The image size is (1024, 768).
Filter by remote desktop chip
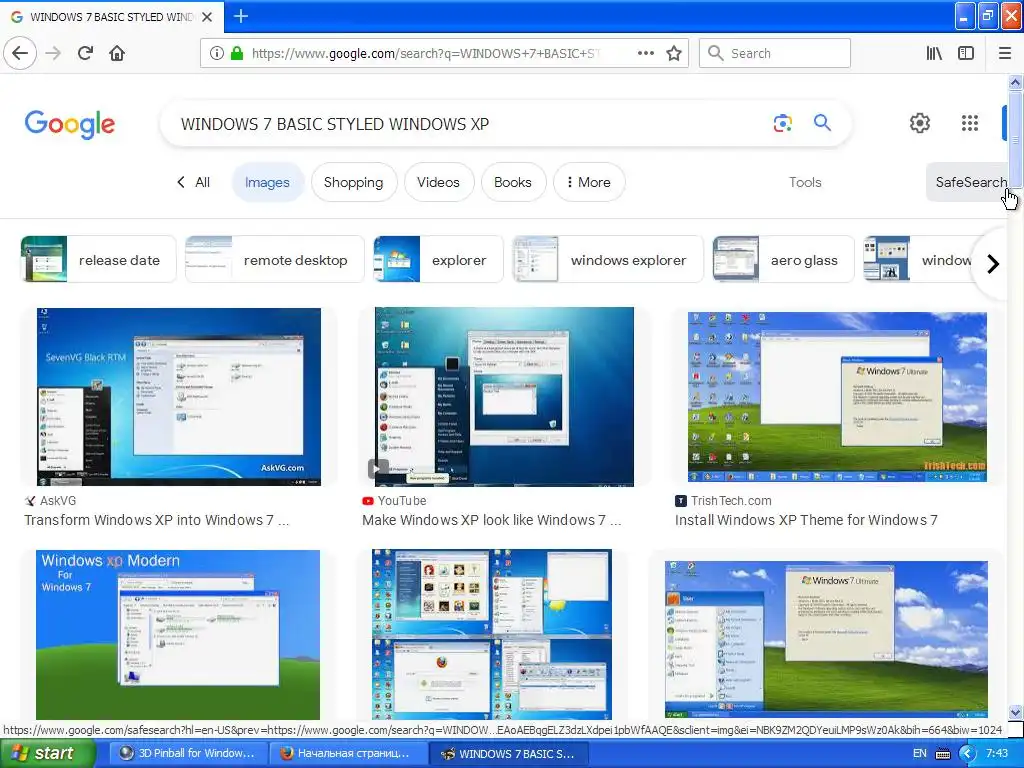[x=274, y=260]
